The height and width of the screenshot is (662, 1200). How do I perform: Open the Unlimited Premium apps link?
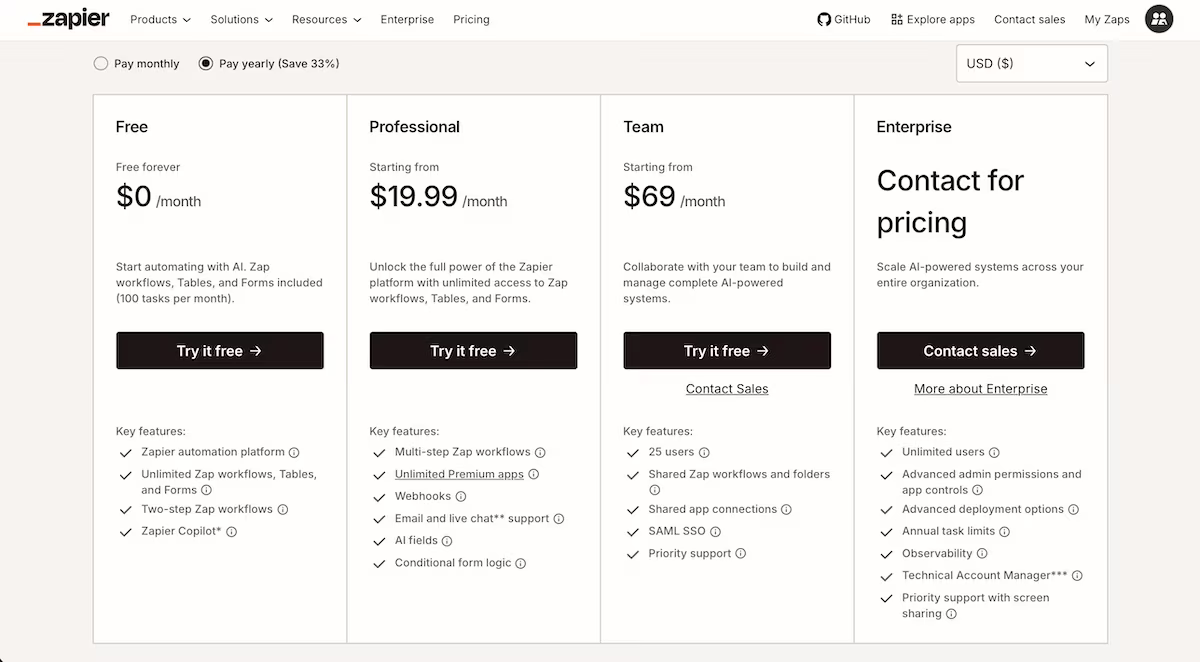[x=459, y=475]
